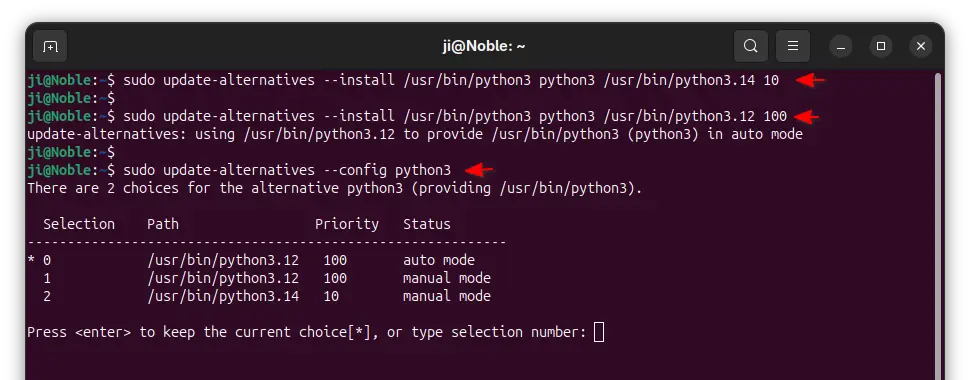
Task: Open the hamburger main menu
Action: point(792,46)
